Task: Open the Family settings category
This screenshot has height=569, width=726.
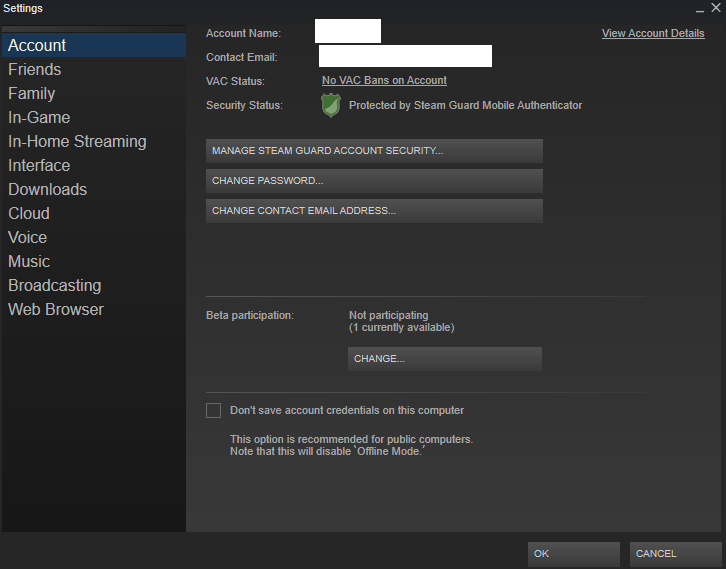Action: pos(94,94)
